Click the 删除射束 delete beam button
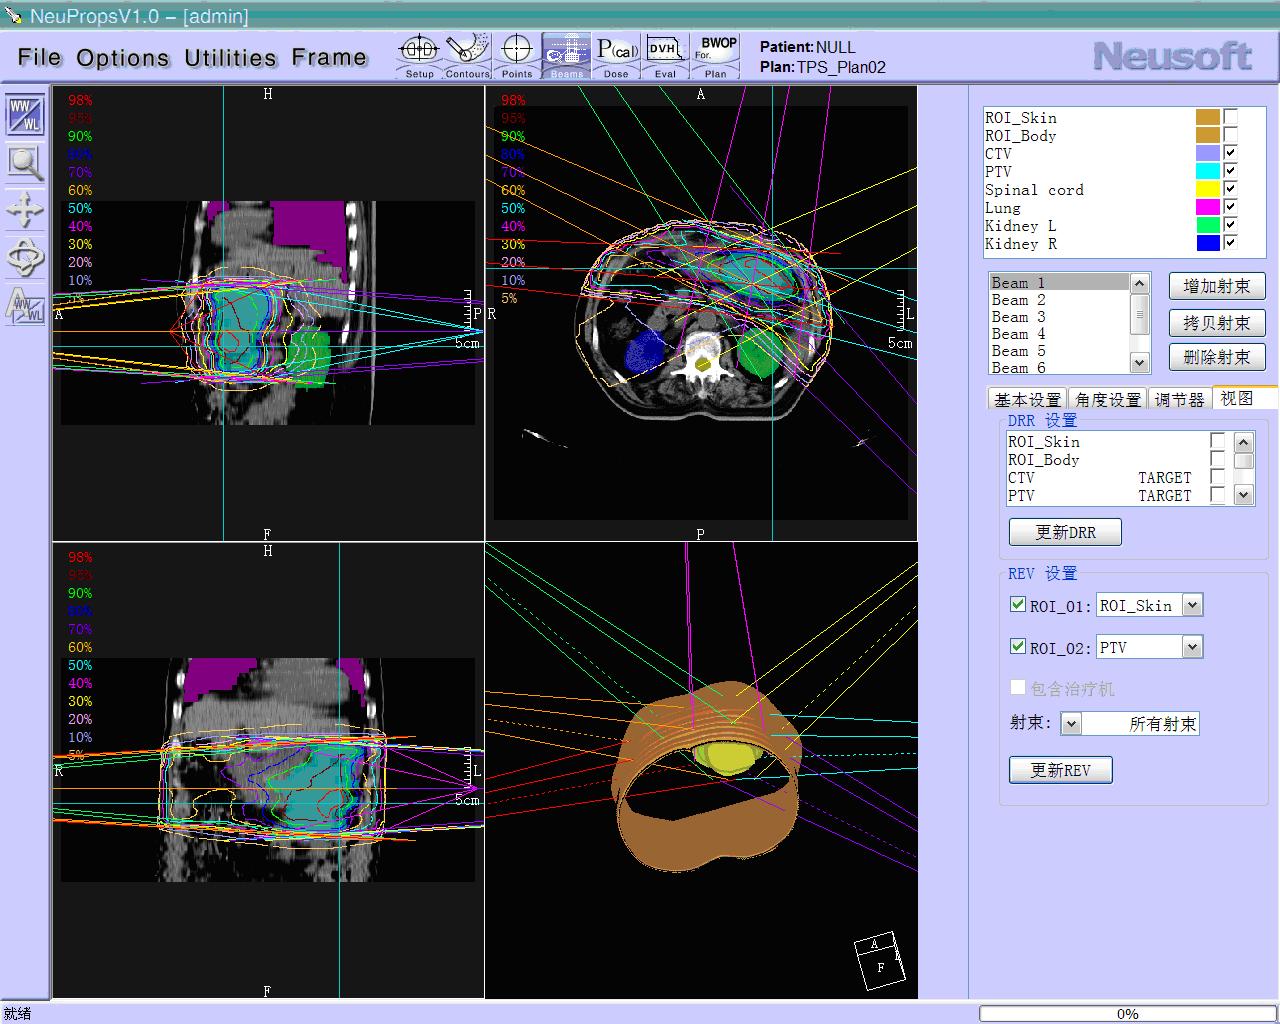Viewport: 1280px width, 1024px height. coord(1217,357)
